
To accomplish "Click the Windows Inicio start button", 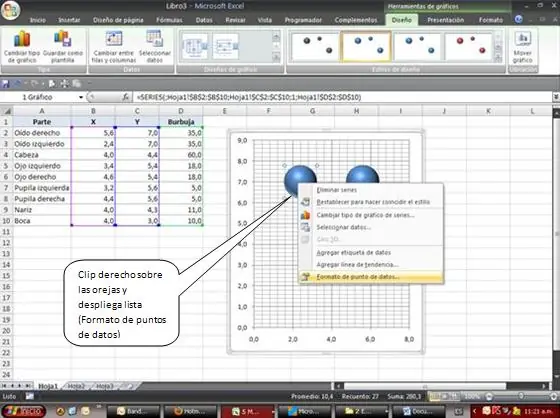I will pos(24,411).
